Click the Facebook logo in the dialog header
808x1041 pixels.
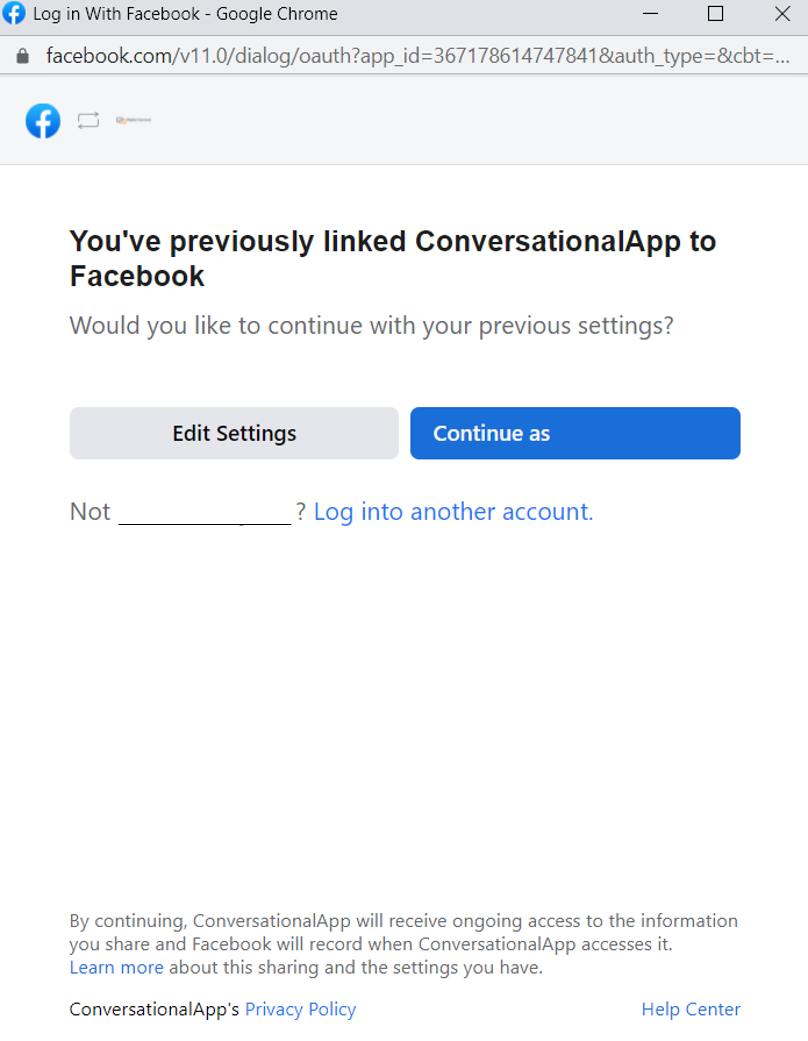click(43, 121)
